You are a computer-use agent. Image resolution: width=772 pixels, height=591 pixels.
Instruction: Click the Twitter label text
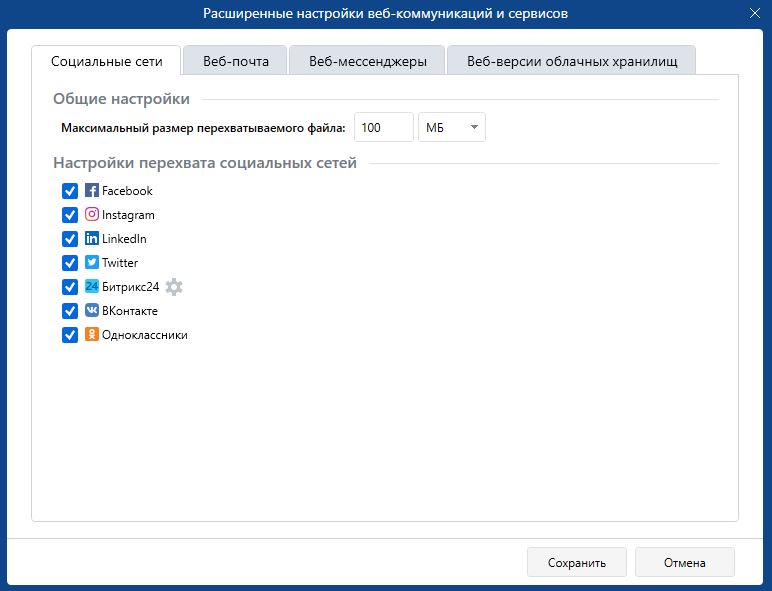(x=120, y=263)
